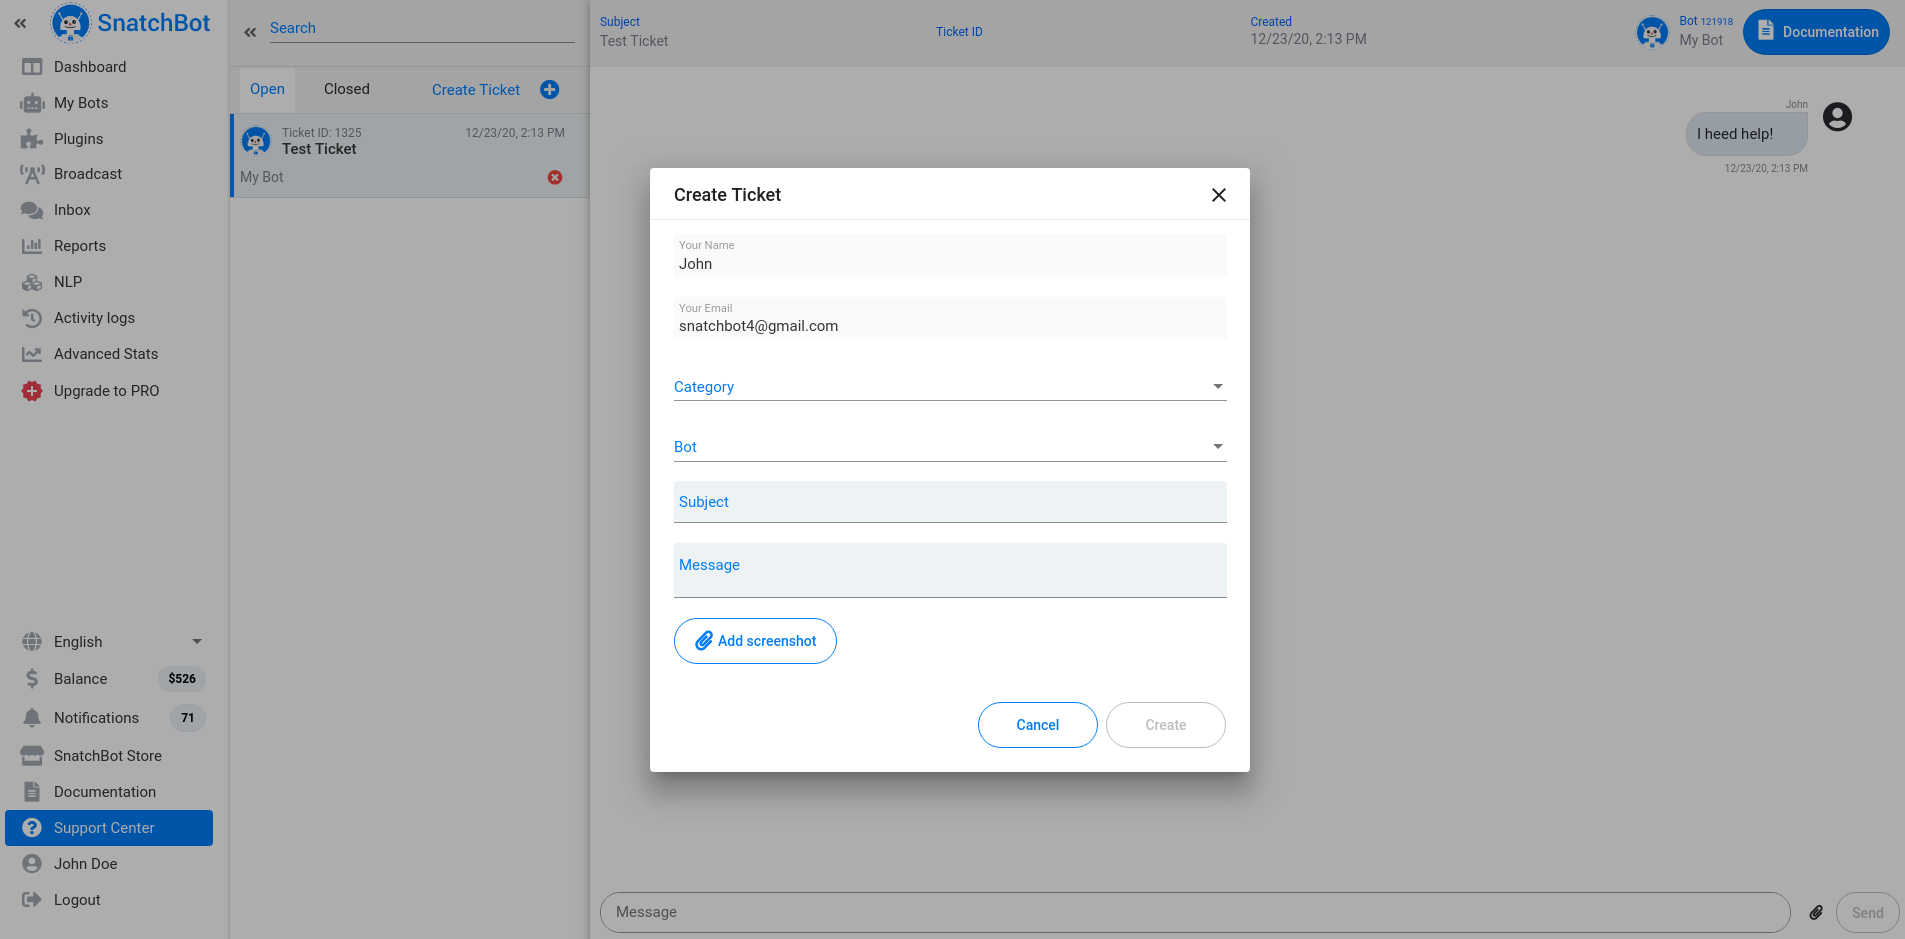Click the John user avatar in chat
Image resolution: width=1905 pixels, height=939 pixels.
(x=1837, y=117)
